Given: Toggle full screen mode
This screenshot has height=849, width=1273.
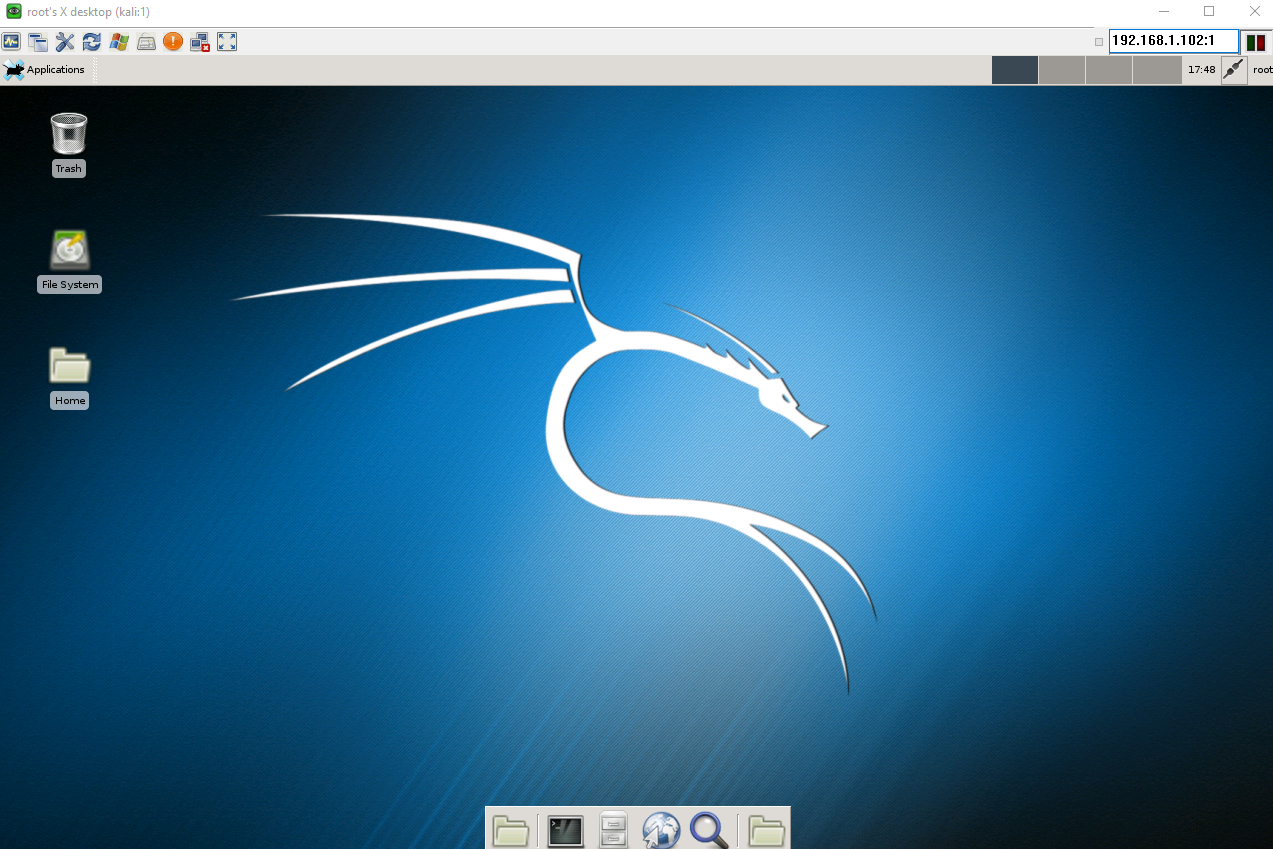Looking at the screenshot, I should coord(227,42).
